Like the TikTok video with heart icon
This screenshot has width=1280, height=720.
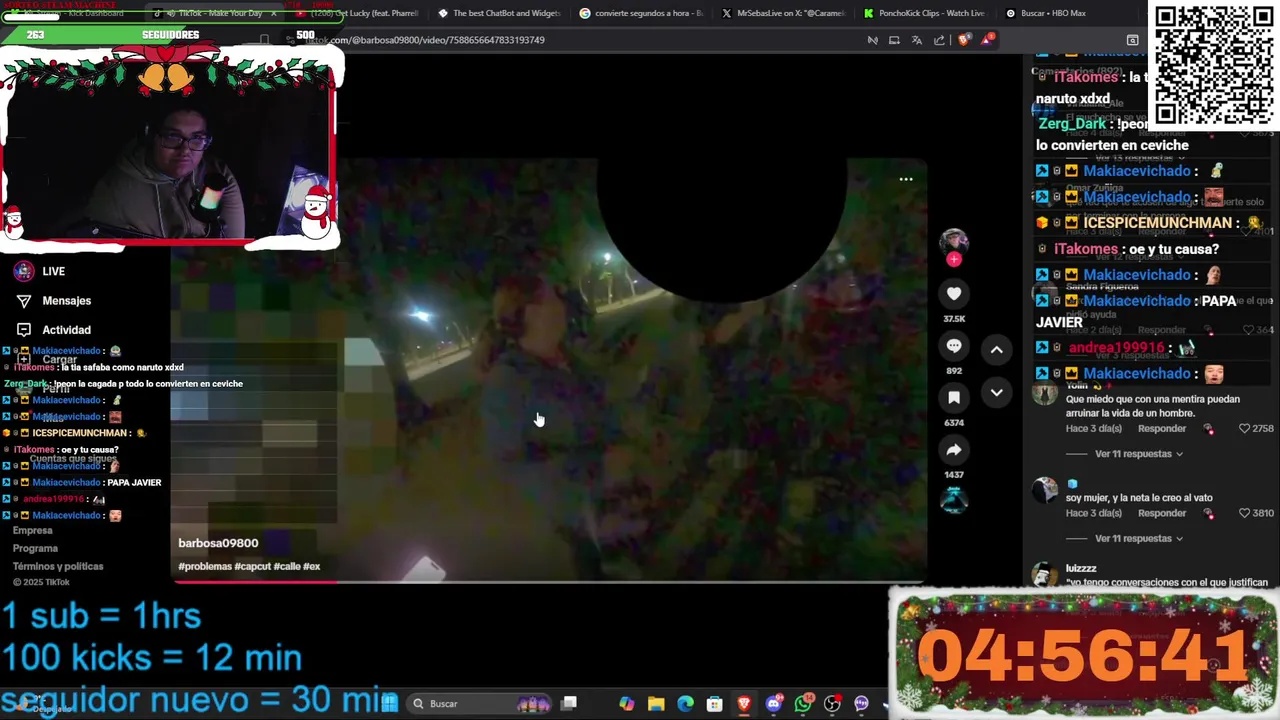point(954,293)
